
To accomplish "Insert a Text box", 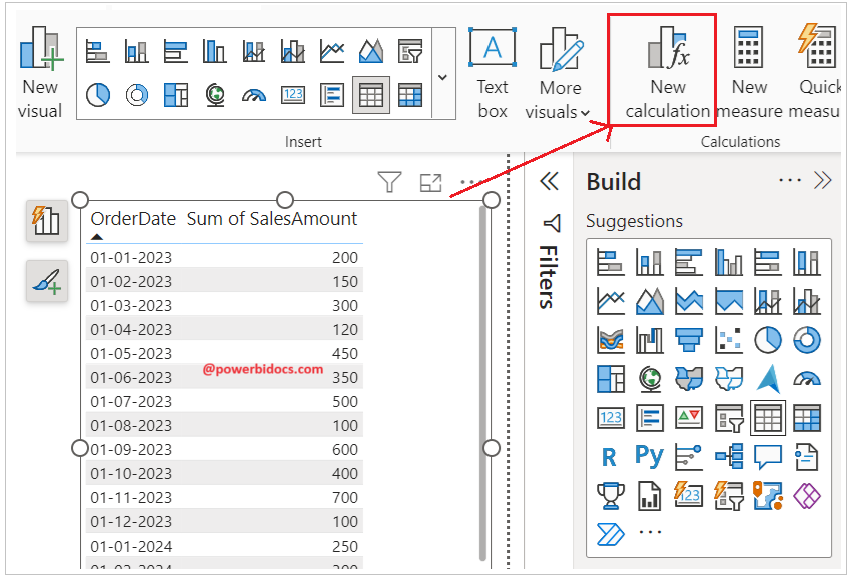I will pyautogui.click(x=491, y=70).
